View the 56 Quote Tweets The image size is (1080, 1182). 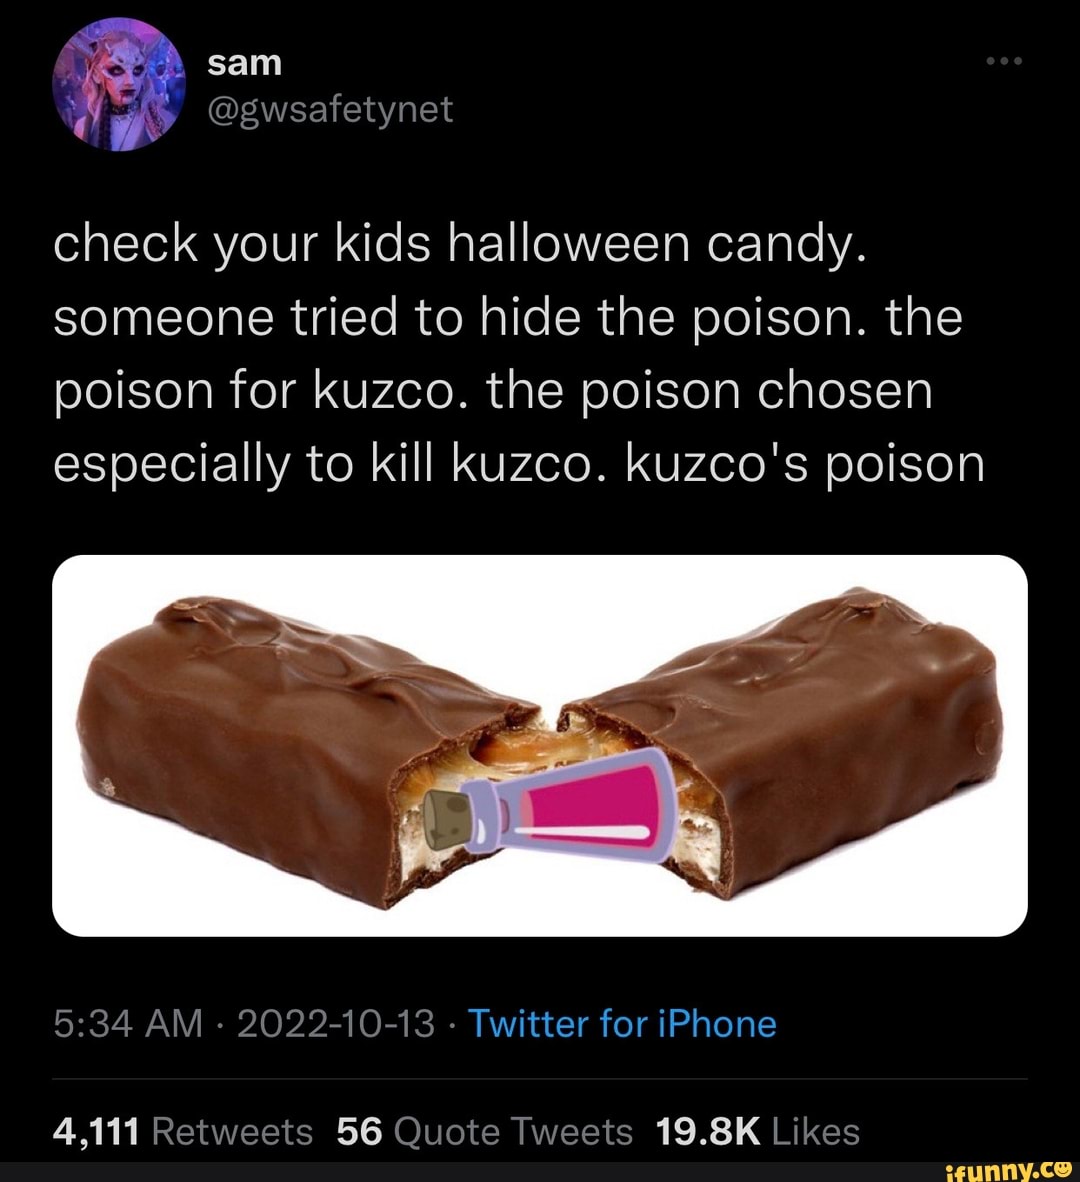[x=480, y=1131]
